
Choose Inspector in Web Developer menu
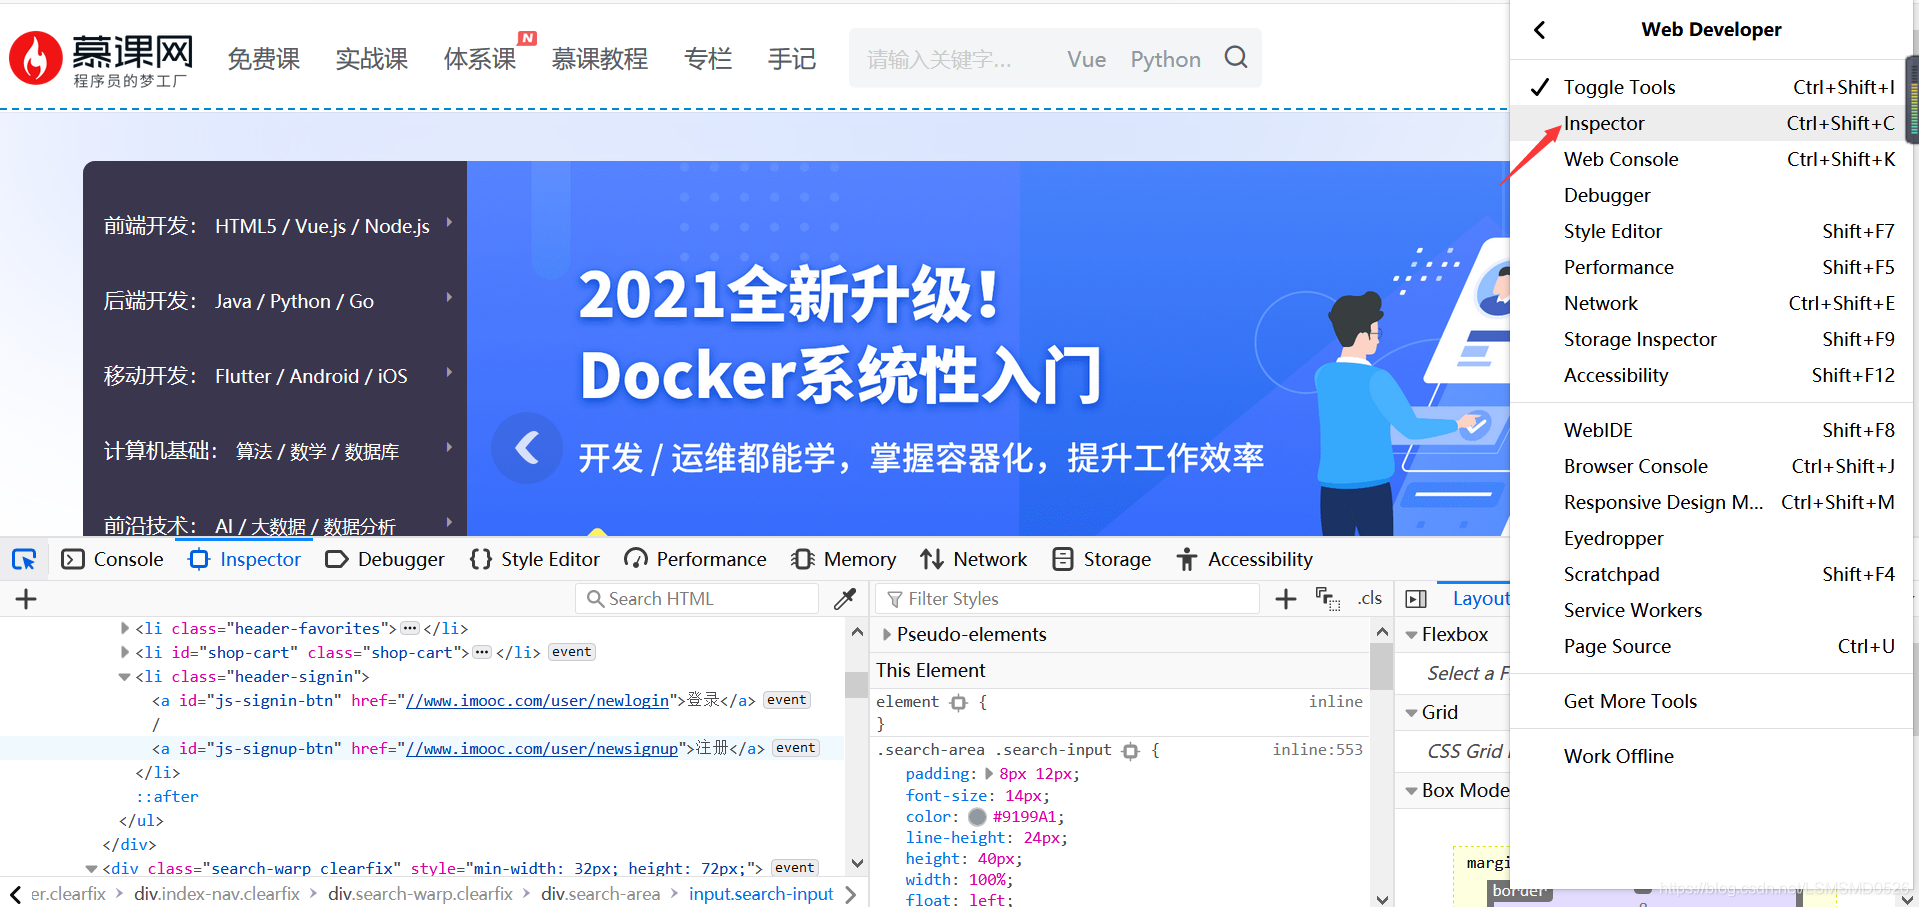point(1711,123)
